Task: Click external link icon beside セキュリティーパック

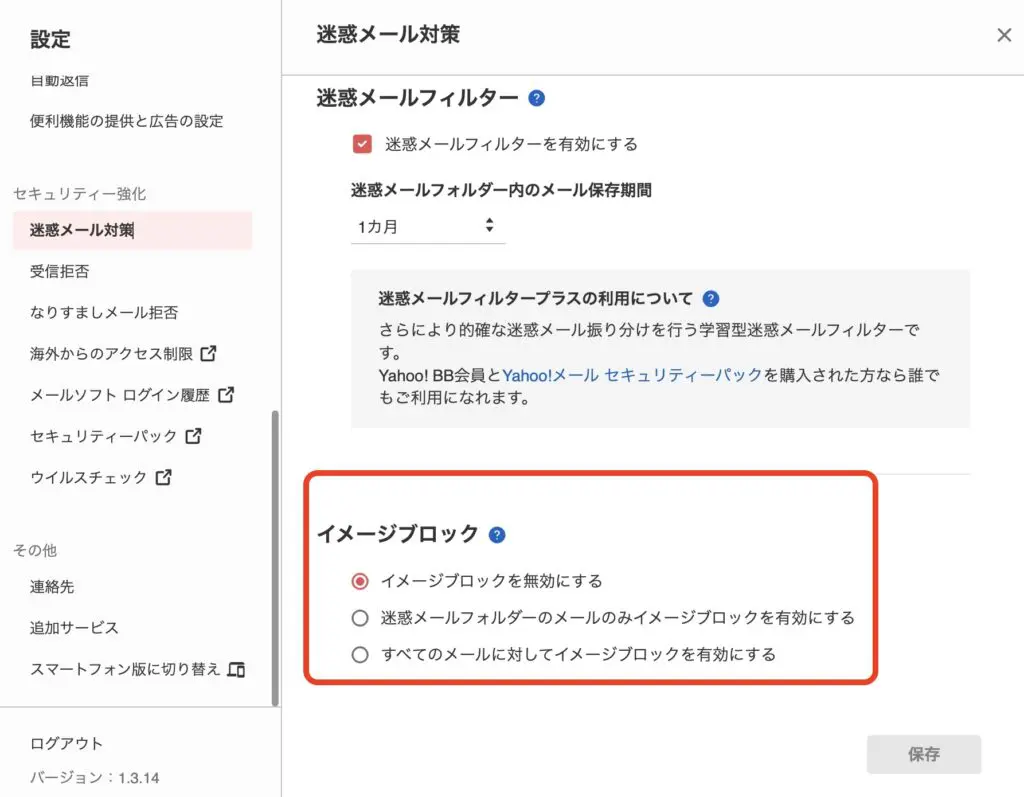Action: coord(193,436)
